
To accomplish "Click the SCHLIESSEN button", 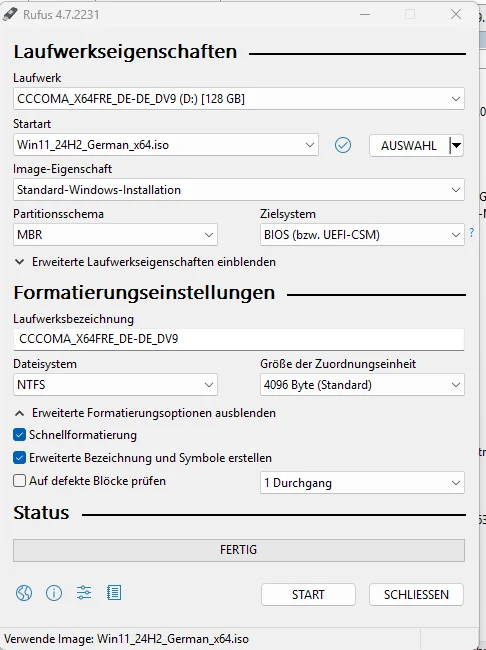I will click(416, 594).
